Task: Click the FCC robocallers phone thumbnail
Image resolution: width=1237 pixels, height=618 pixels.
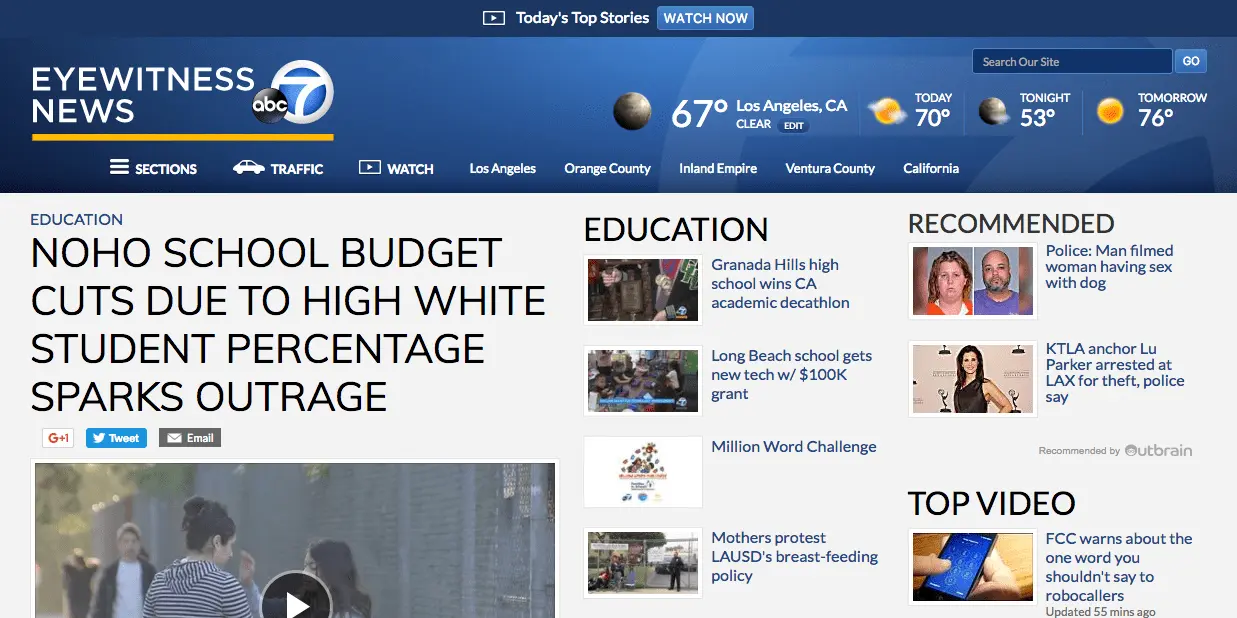Action: tap(973, 567)
